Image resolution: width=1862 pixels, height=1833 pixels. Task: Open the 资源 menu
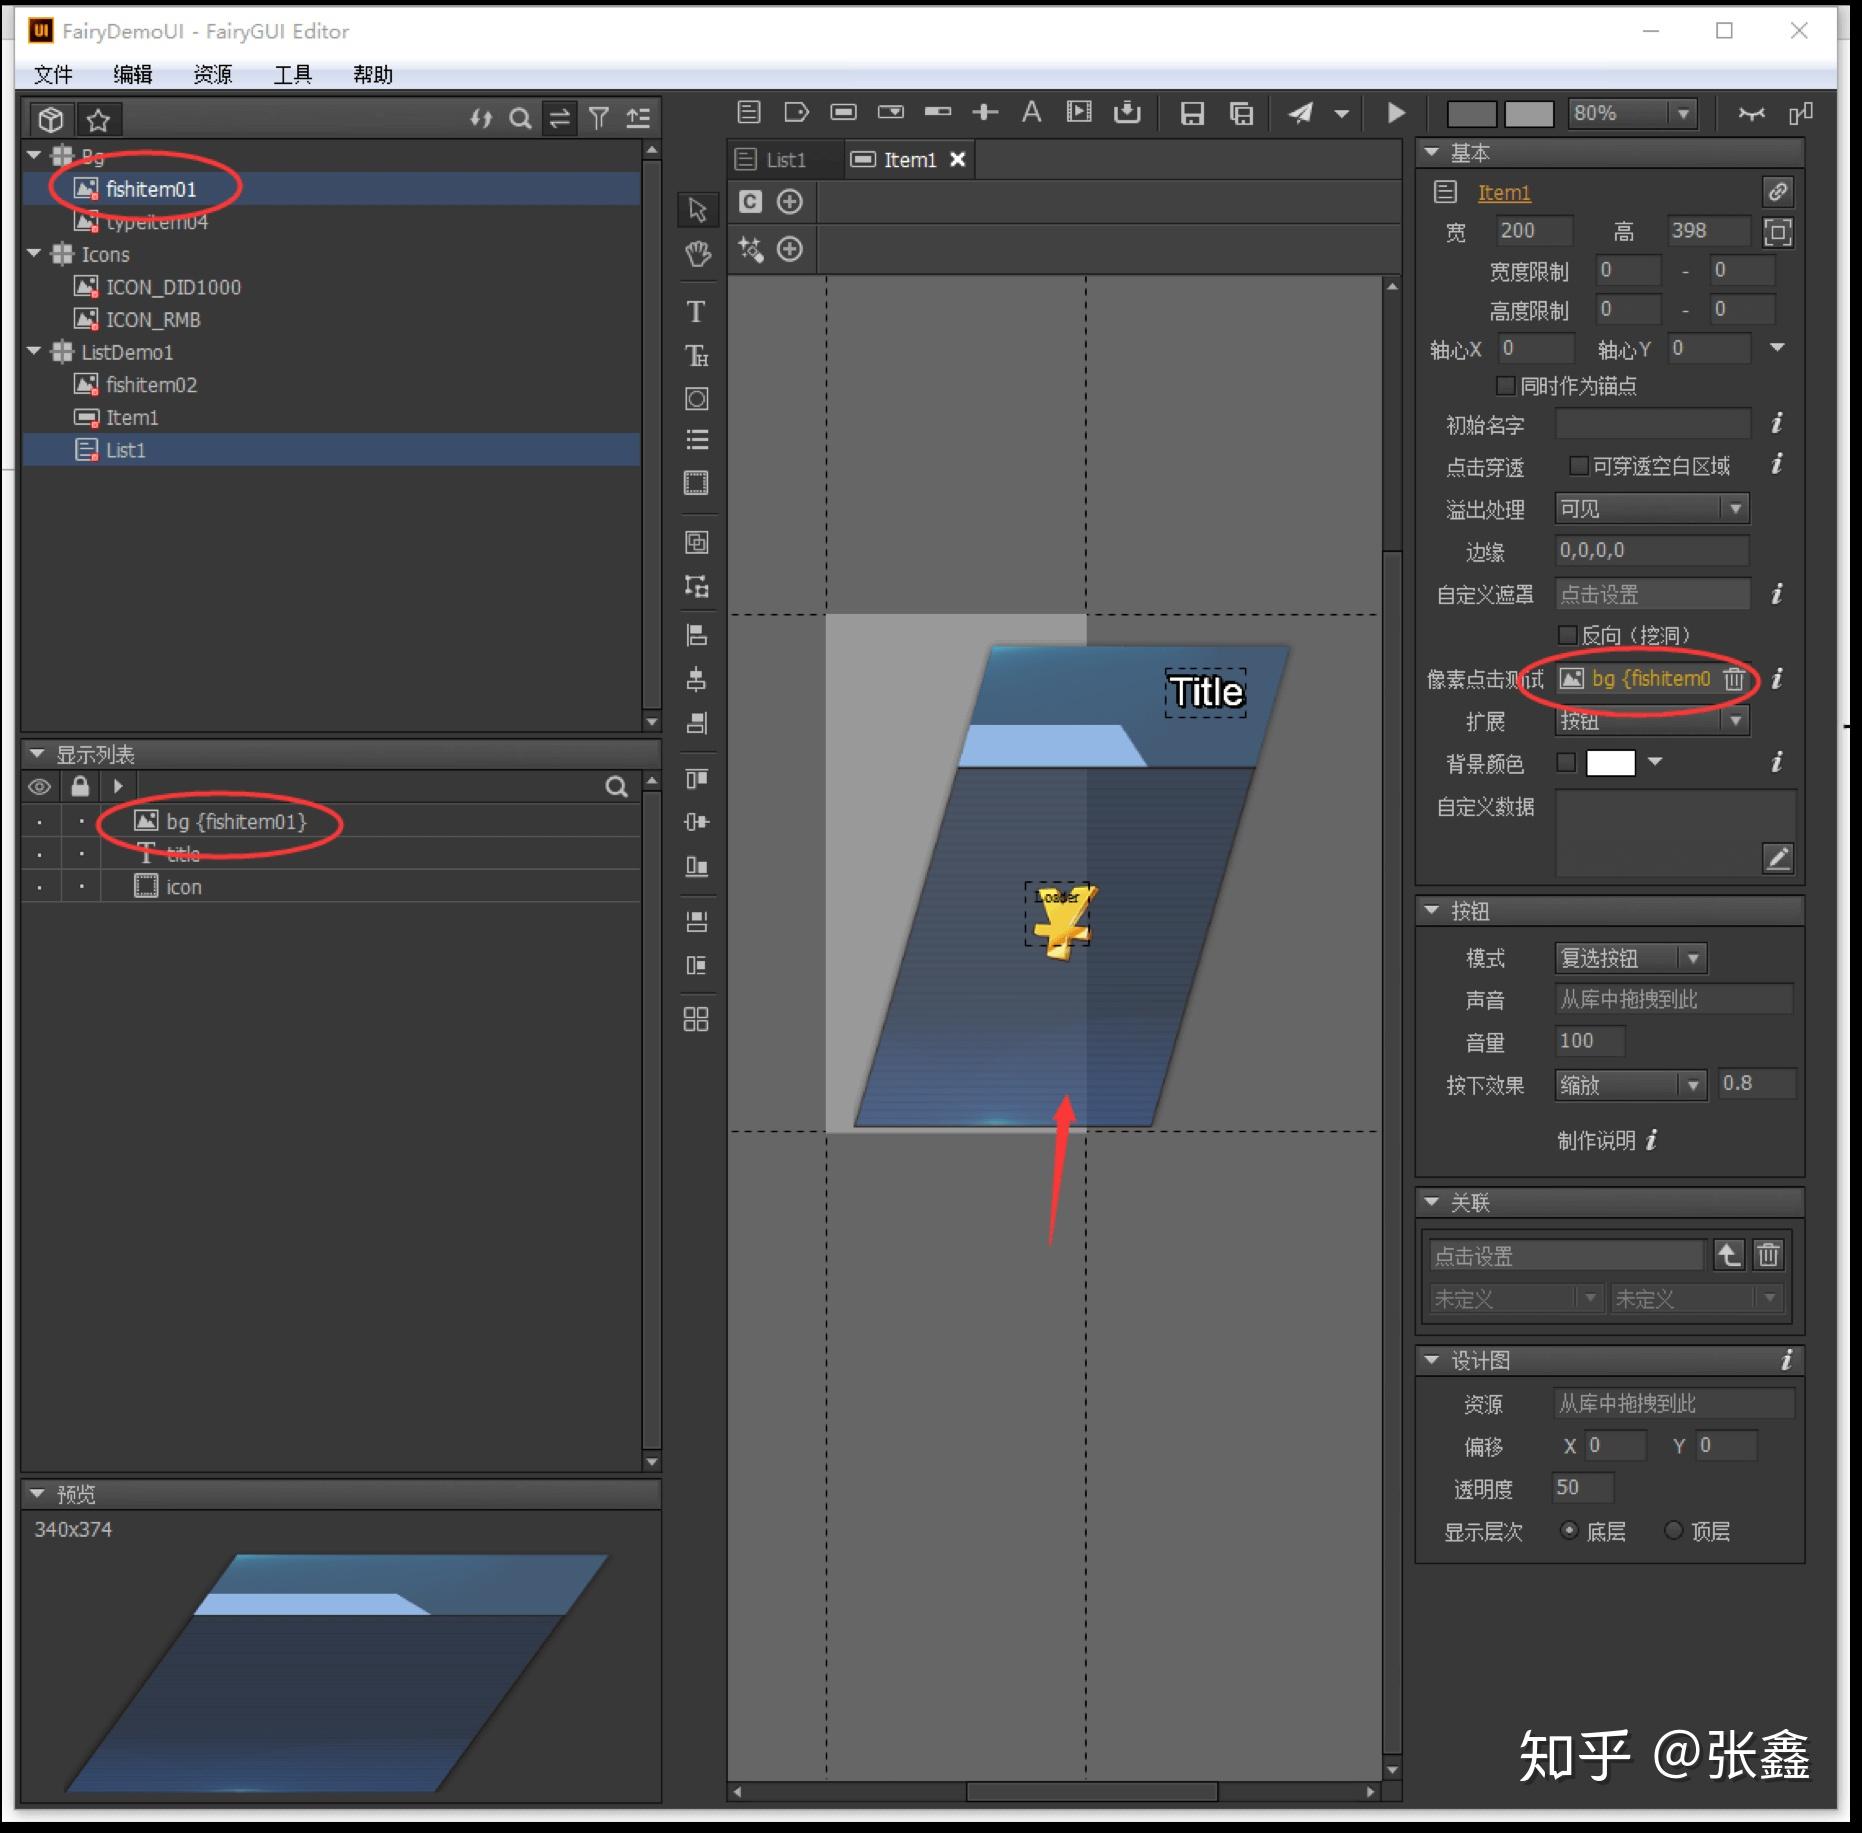point(212,75)
